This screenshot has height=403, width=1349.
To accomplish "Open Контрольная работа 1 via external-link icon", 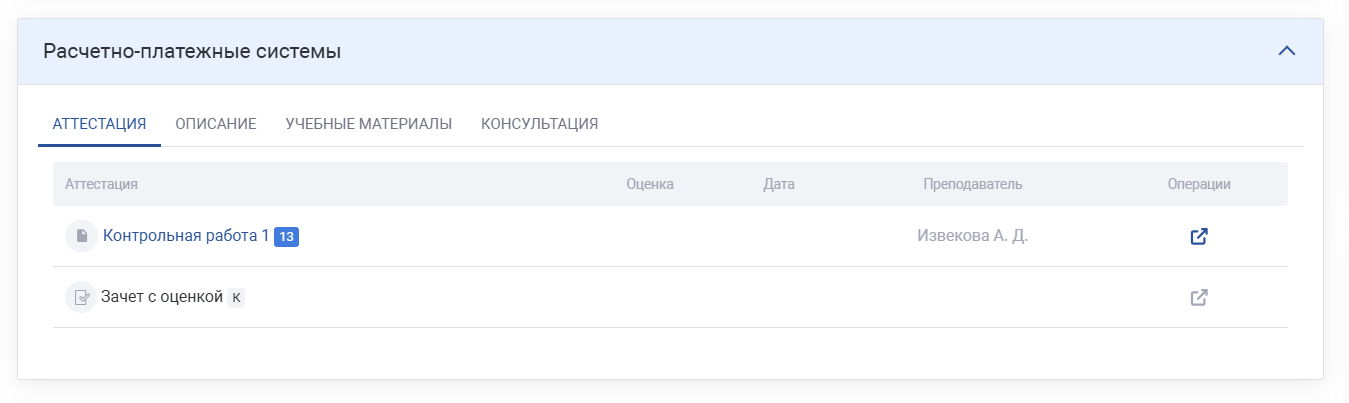I will coord(1198,237).
